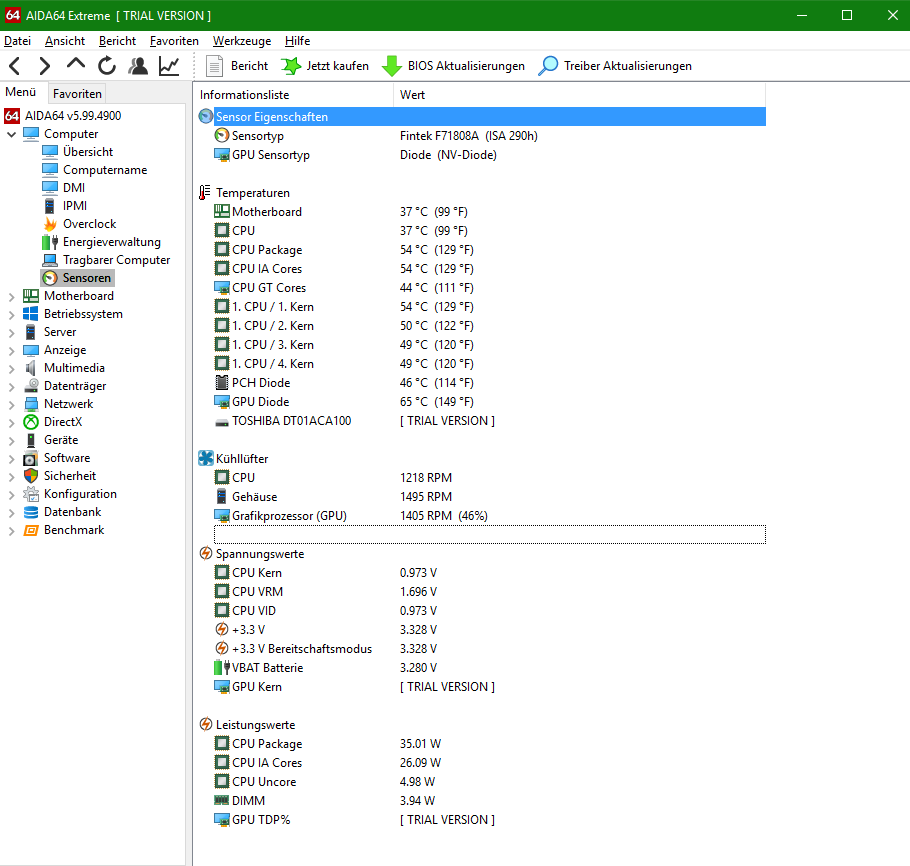
Task: Open the Datei menu
Action: [x=17, y=41]
